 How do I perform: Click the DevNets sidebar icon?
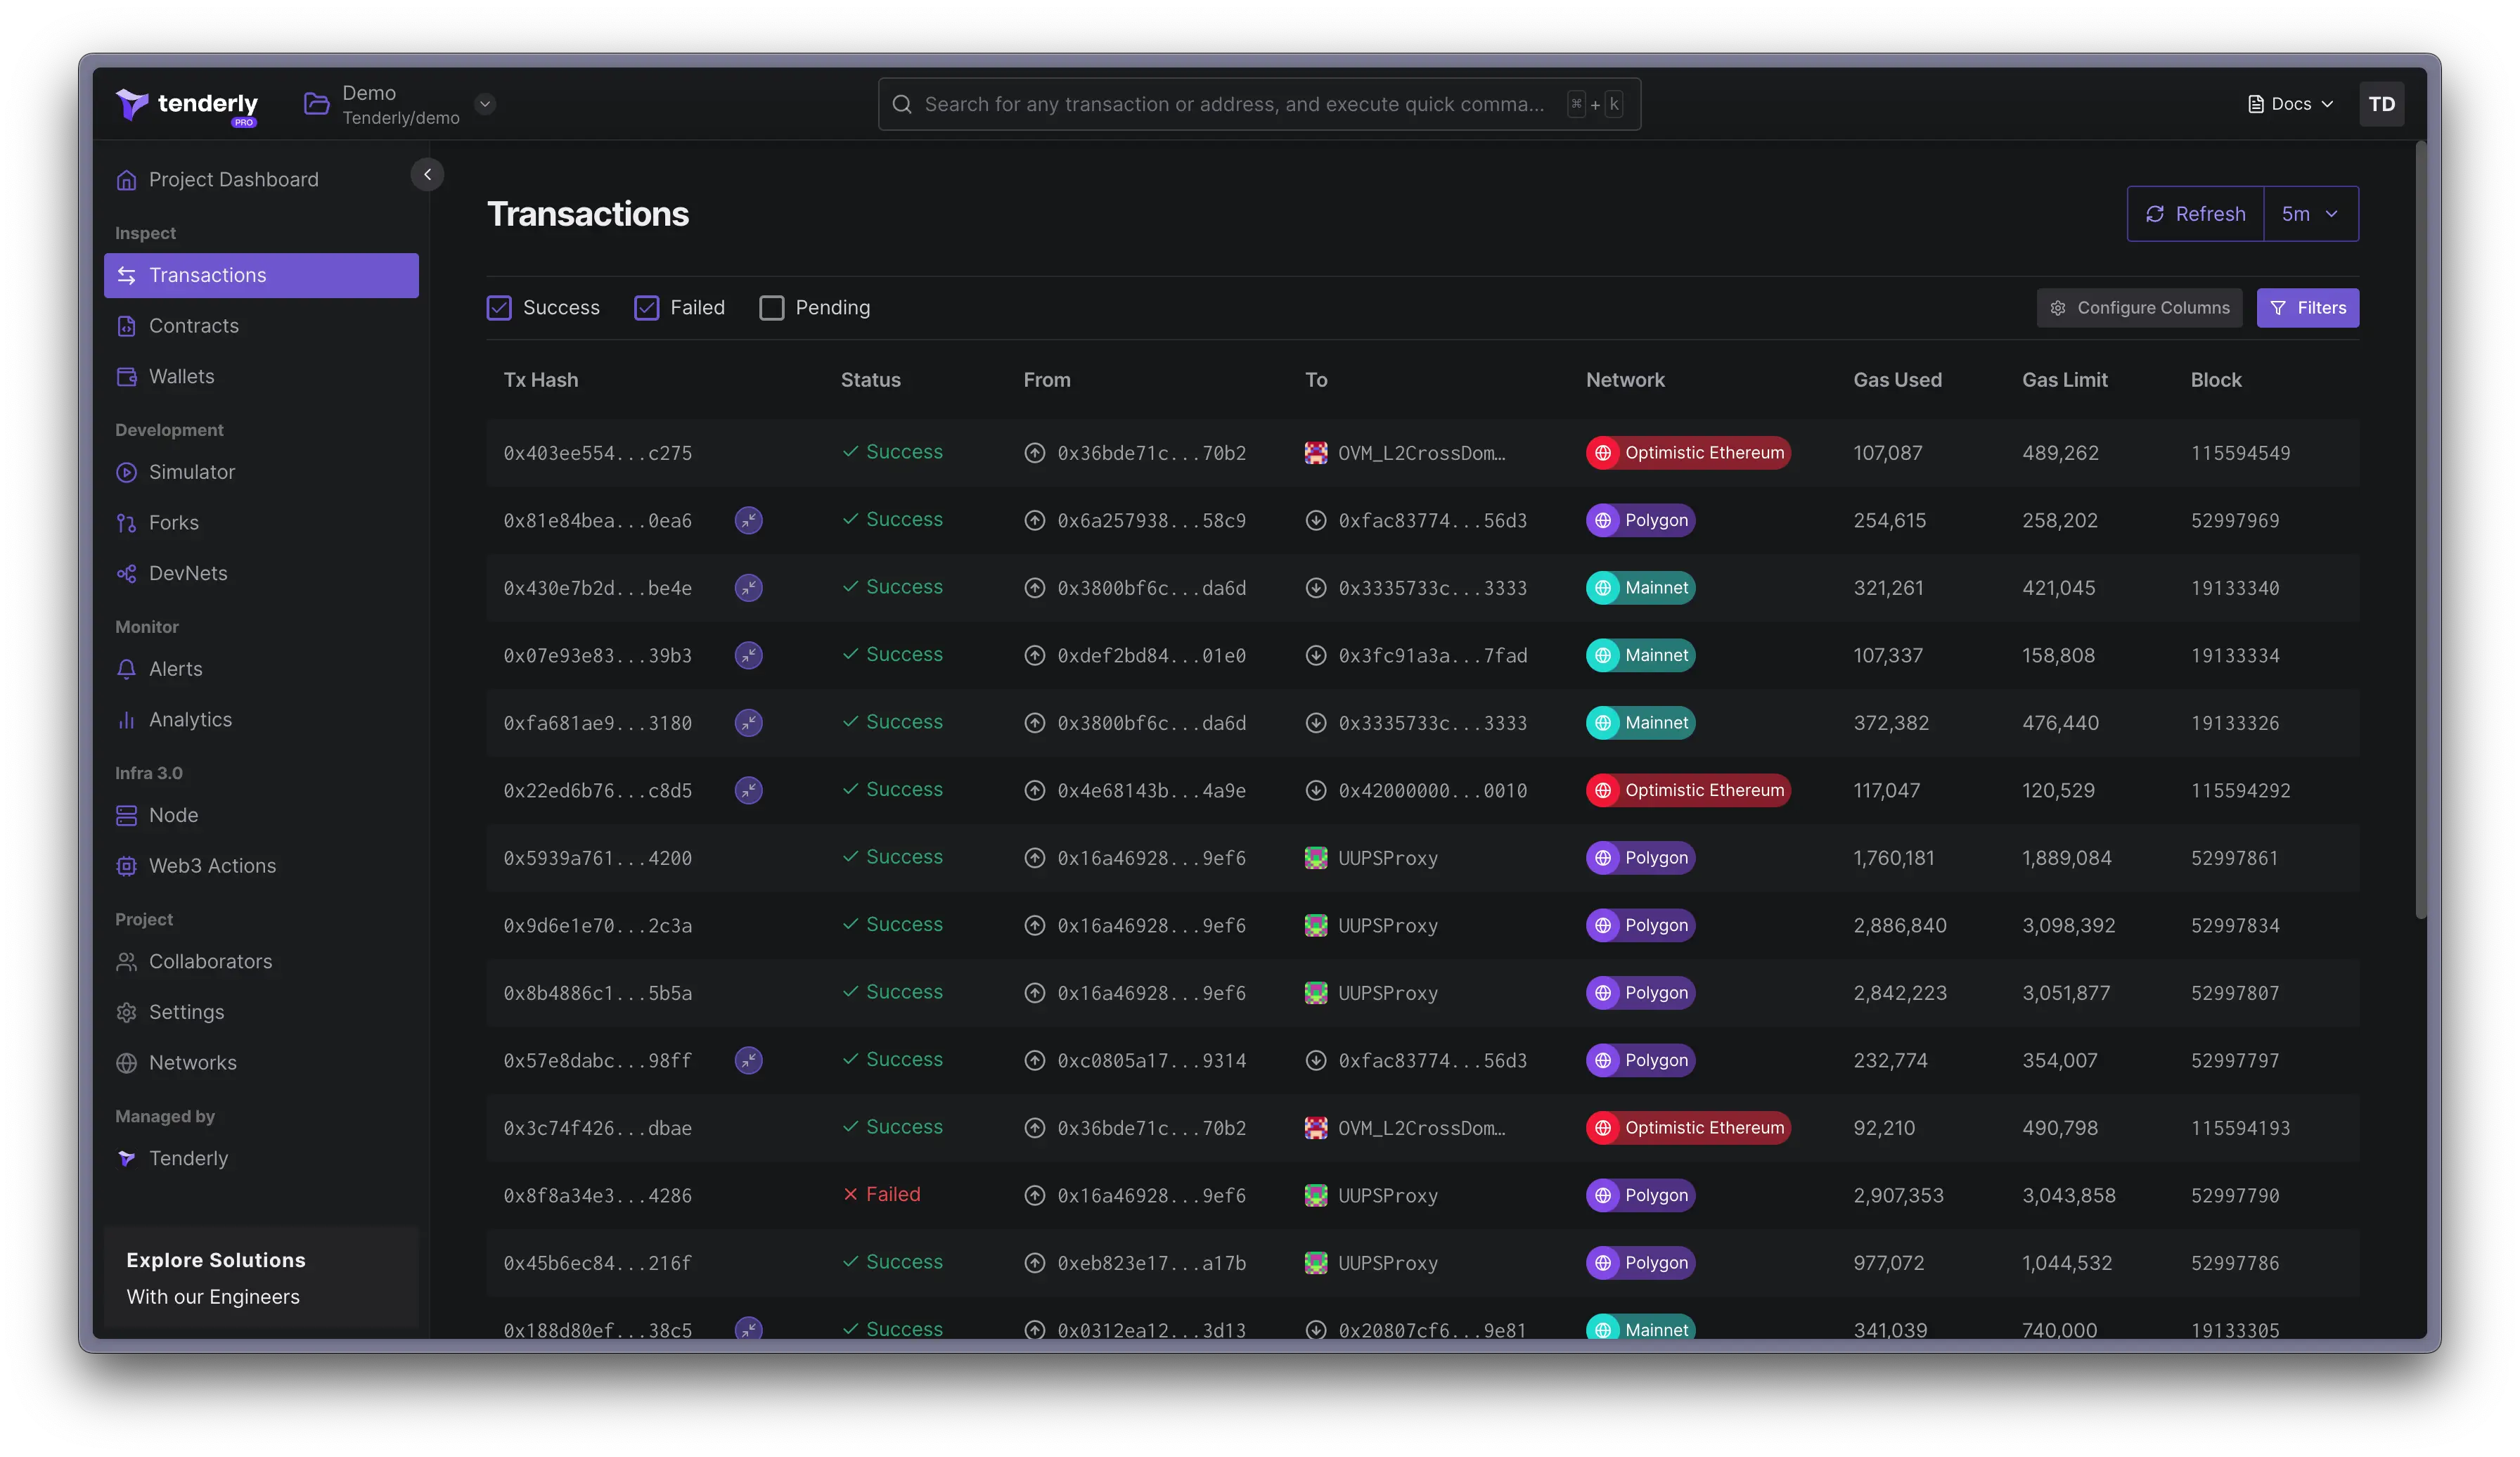126,573
